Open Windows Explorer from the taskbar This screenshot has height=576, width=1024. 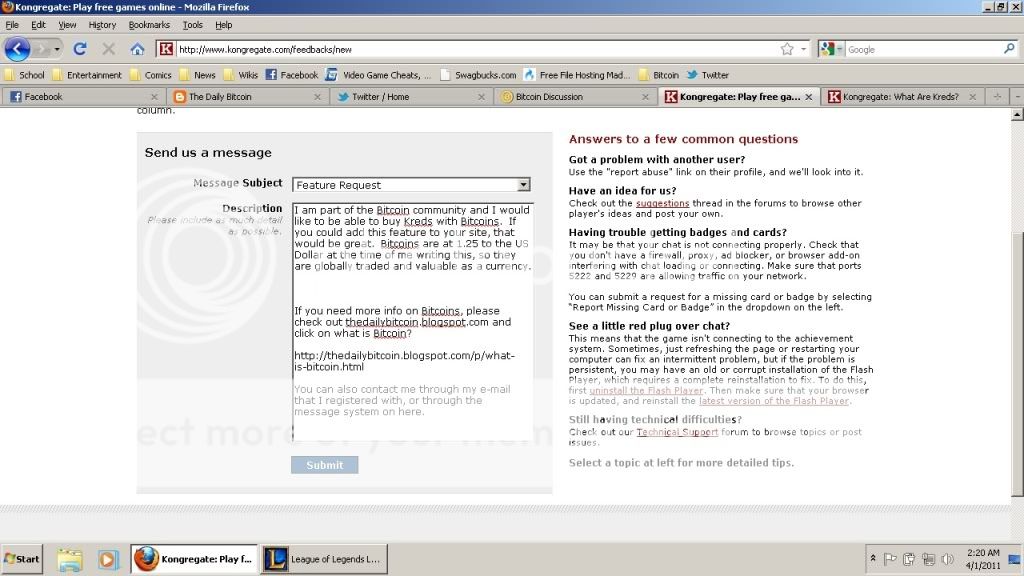tap(69, 559)
